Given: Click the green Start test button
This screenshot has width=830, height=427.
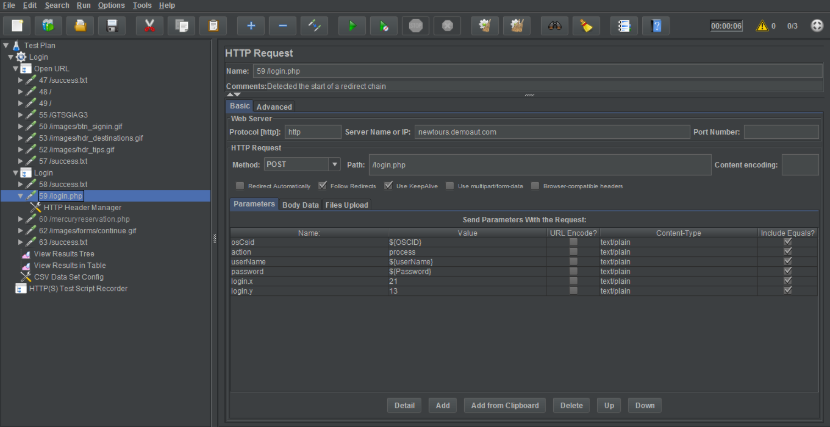Looking at the screenshot, I should pos(352,25).
